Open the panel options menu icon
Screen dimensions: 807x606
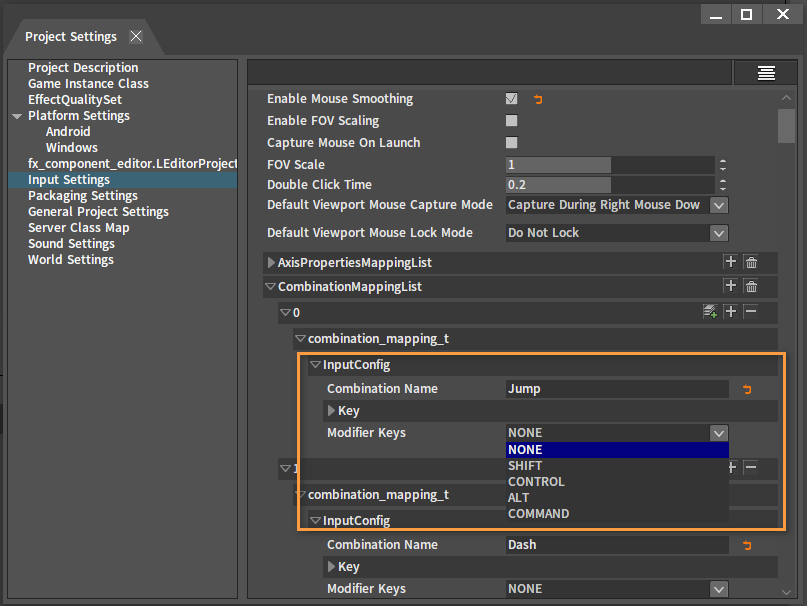pos(766,73)
